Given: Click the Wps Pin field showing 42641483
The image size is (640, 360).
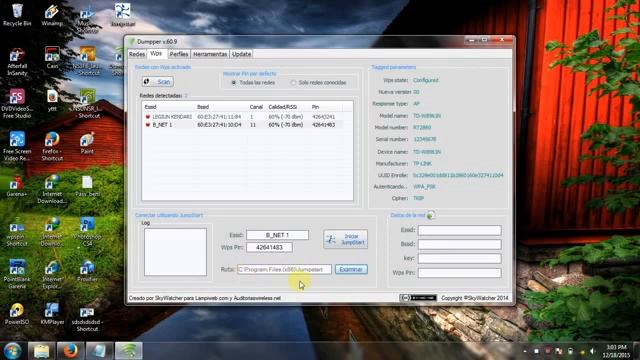Looking at the screenshot, I should pos(269,247).
